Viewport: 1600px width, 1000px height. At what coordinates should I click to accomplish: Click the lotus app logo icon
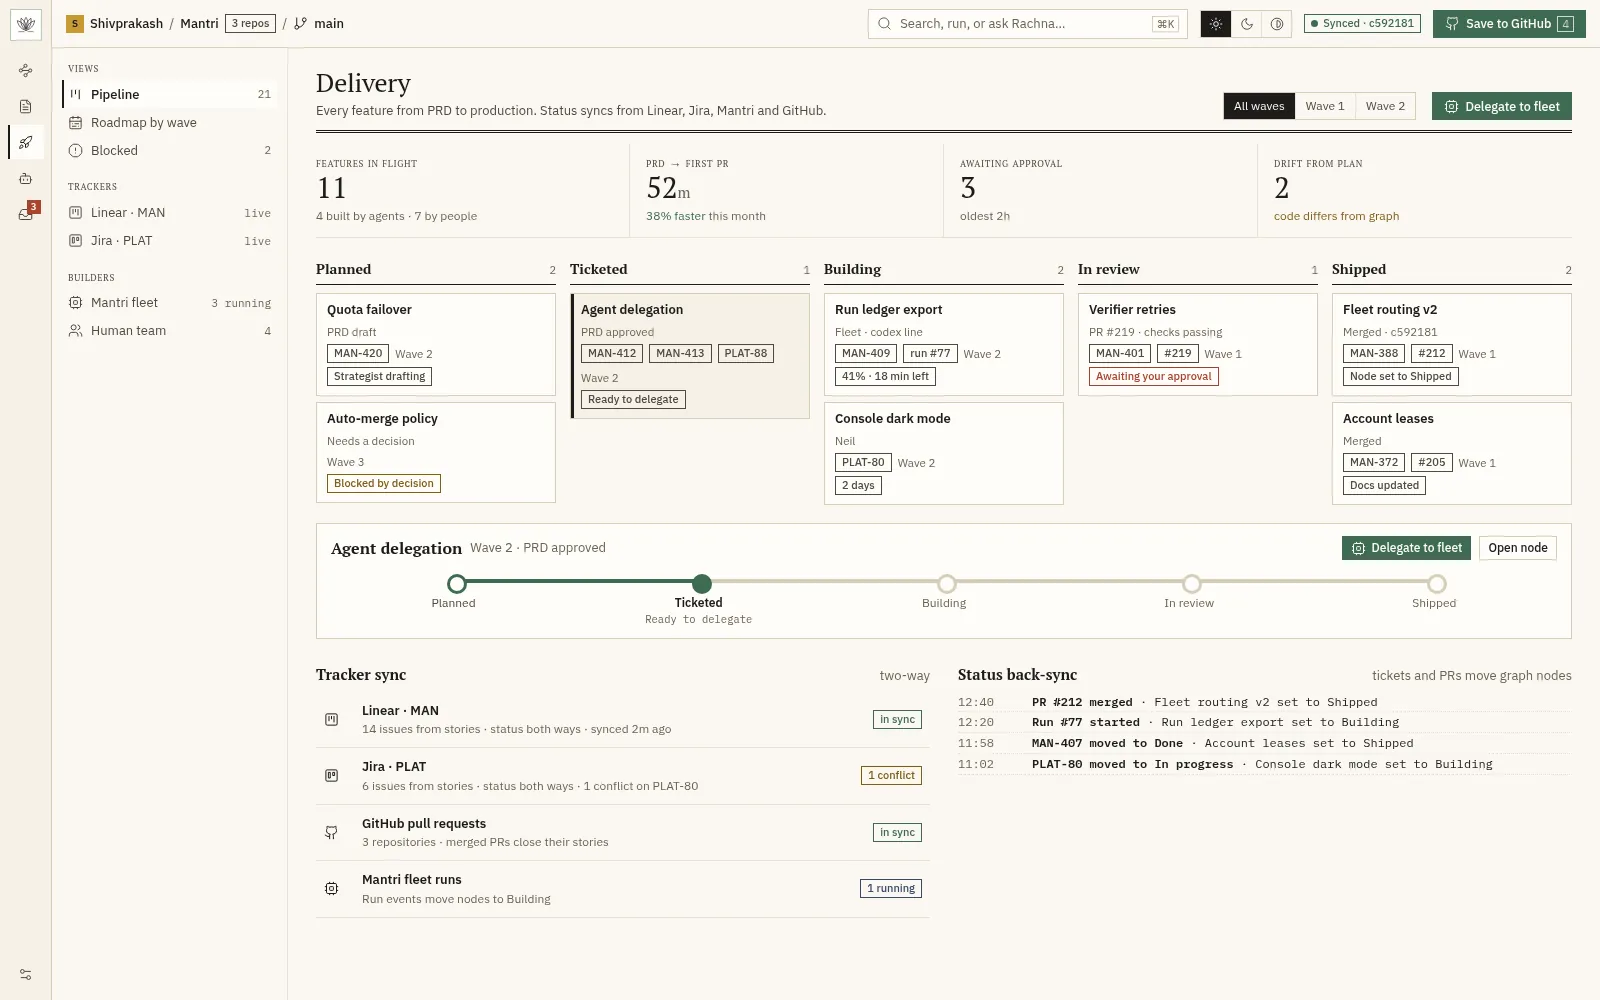tap(26, 24)
